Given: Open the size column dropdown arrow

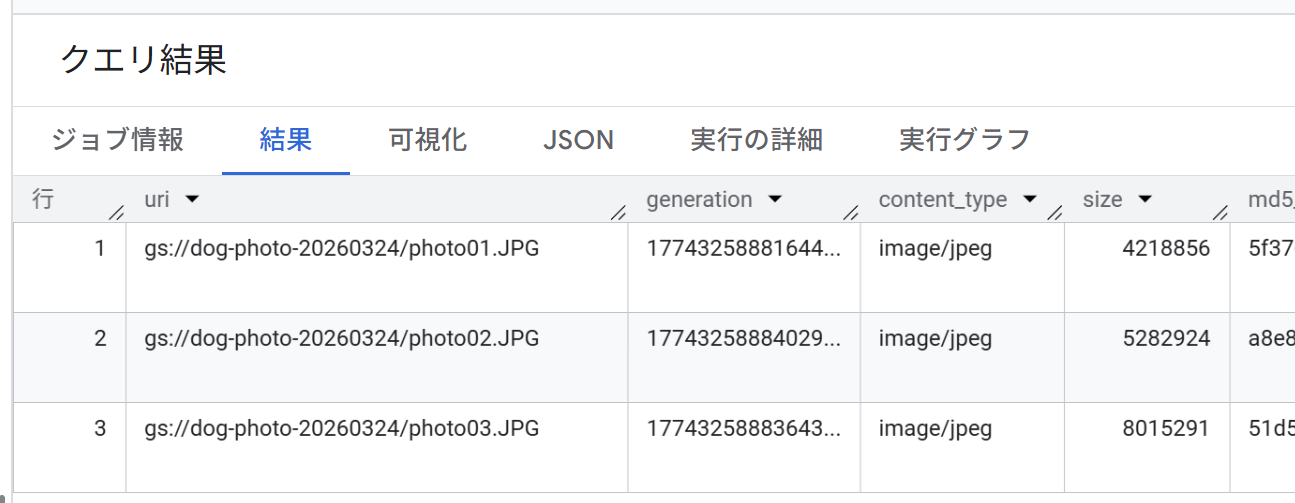Looking at the screenshot, I should tap(1146, 200).
